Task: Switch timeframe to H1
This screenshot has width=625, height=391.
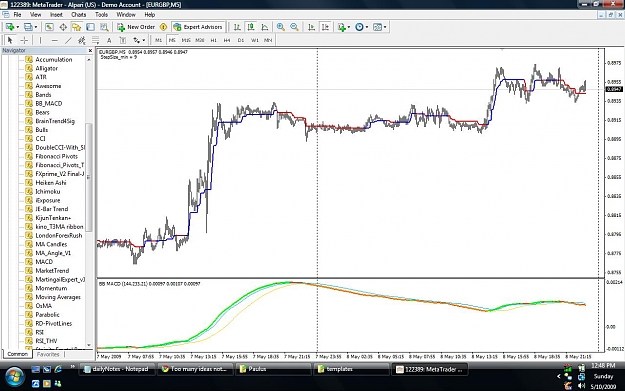Action: pyautogui.click(x=214, y=40)
